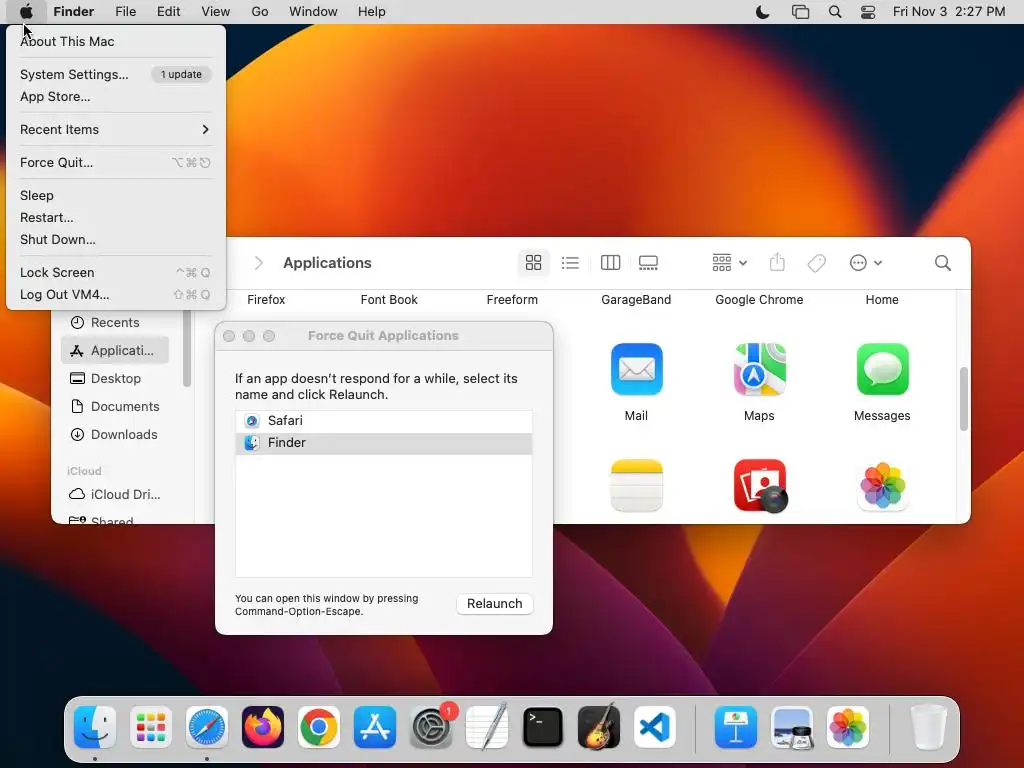This screenshot has width=1024, height=768.
Task: Toggle Focus moon icon in menu bar
Action: point(762,12)
